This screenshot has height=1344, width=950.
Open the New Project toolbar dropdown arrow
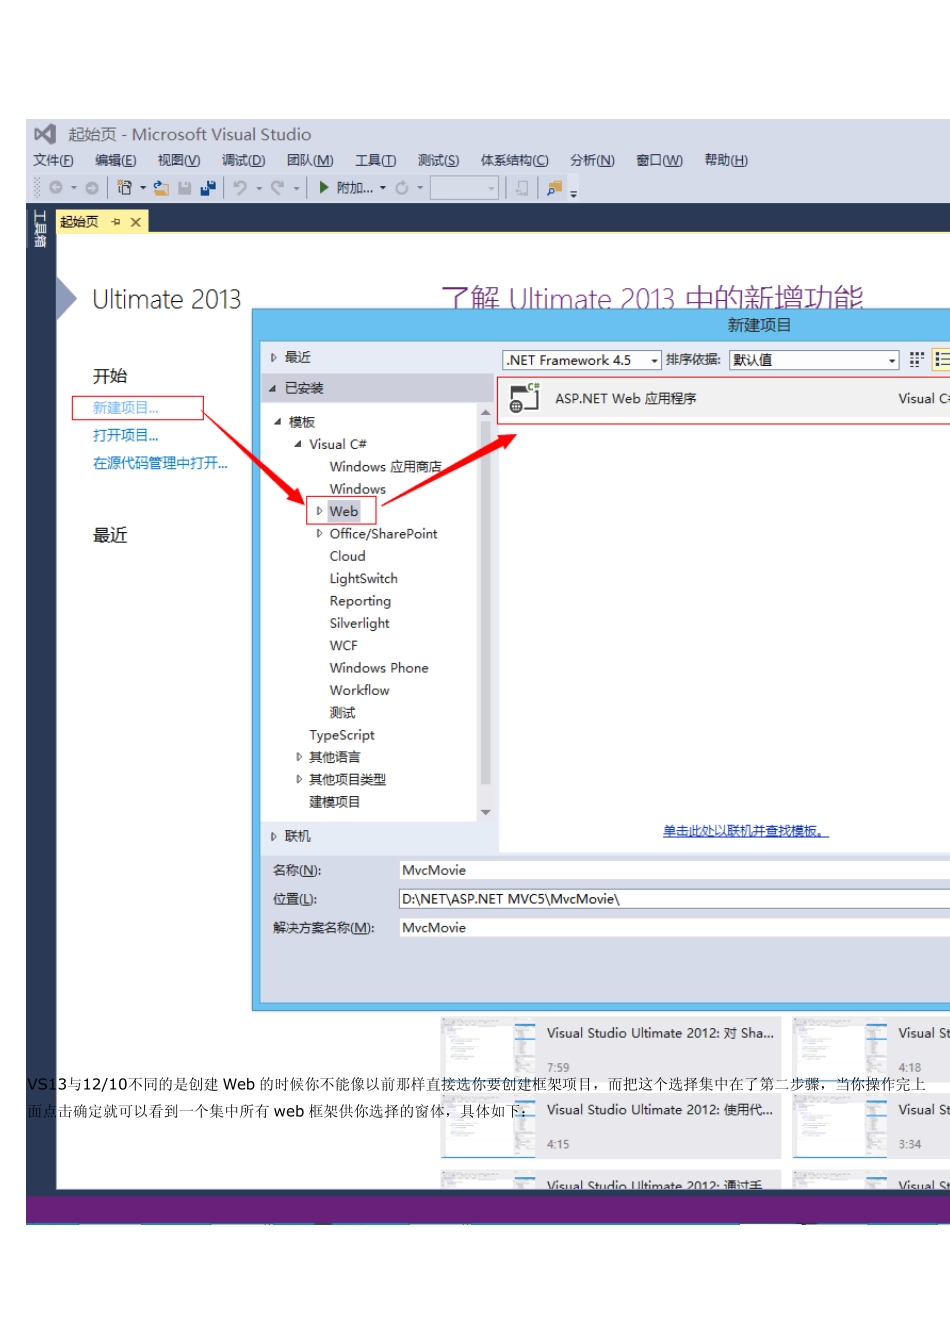click(x=143, y=187)
